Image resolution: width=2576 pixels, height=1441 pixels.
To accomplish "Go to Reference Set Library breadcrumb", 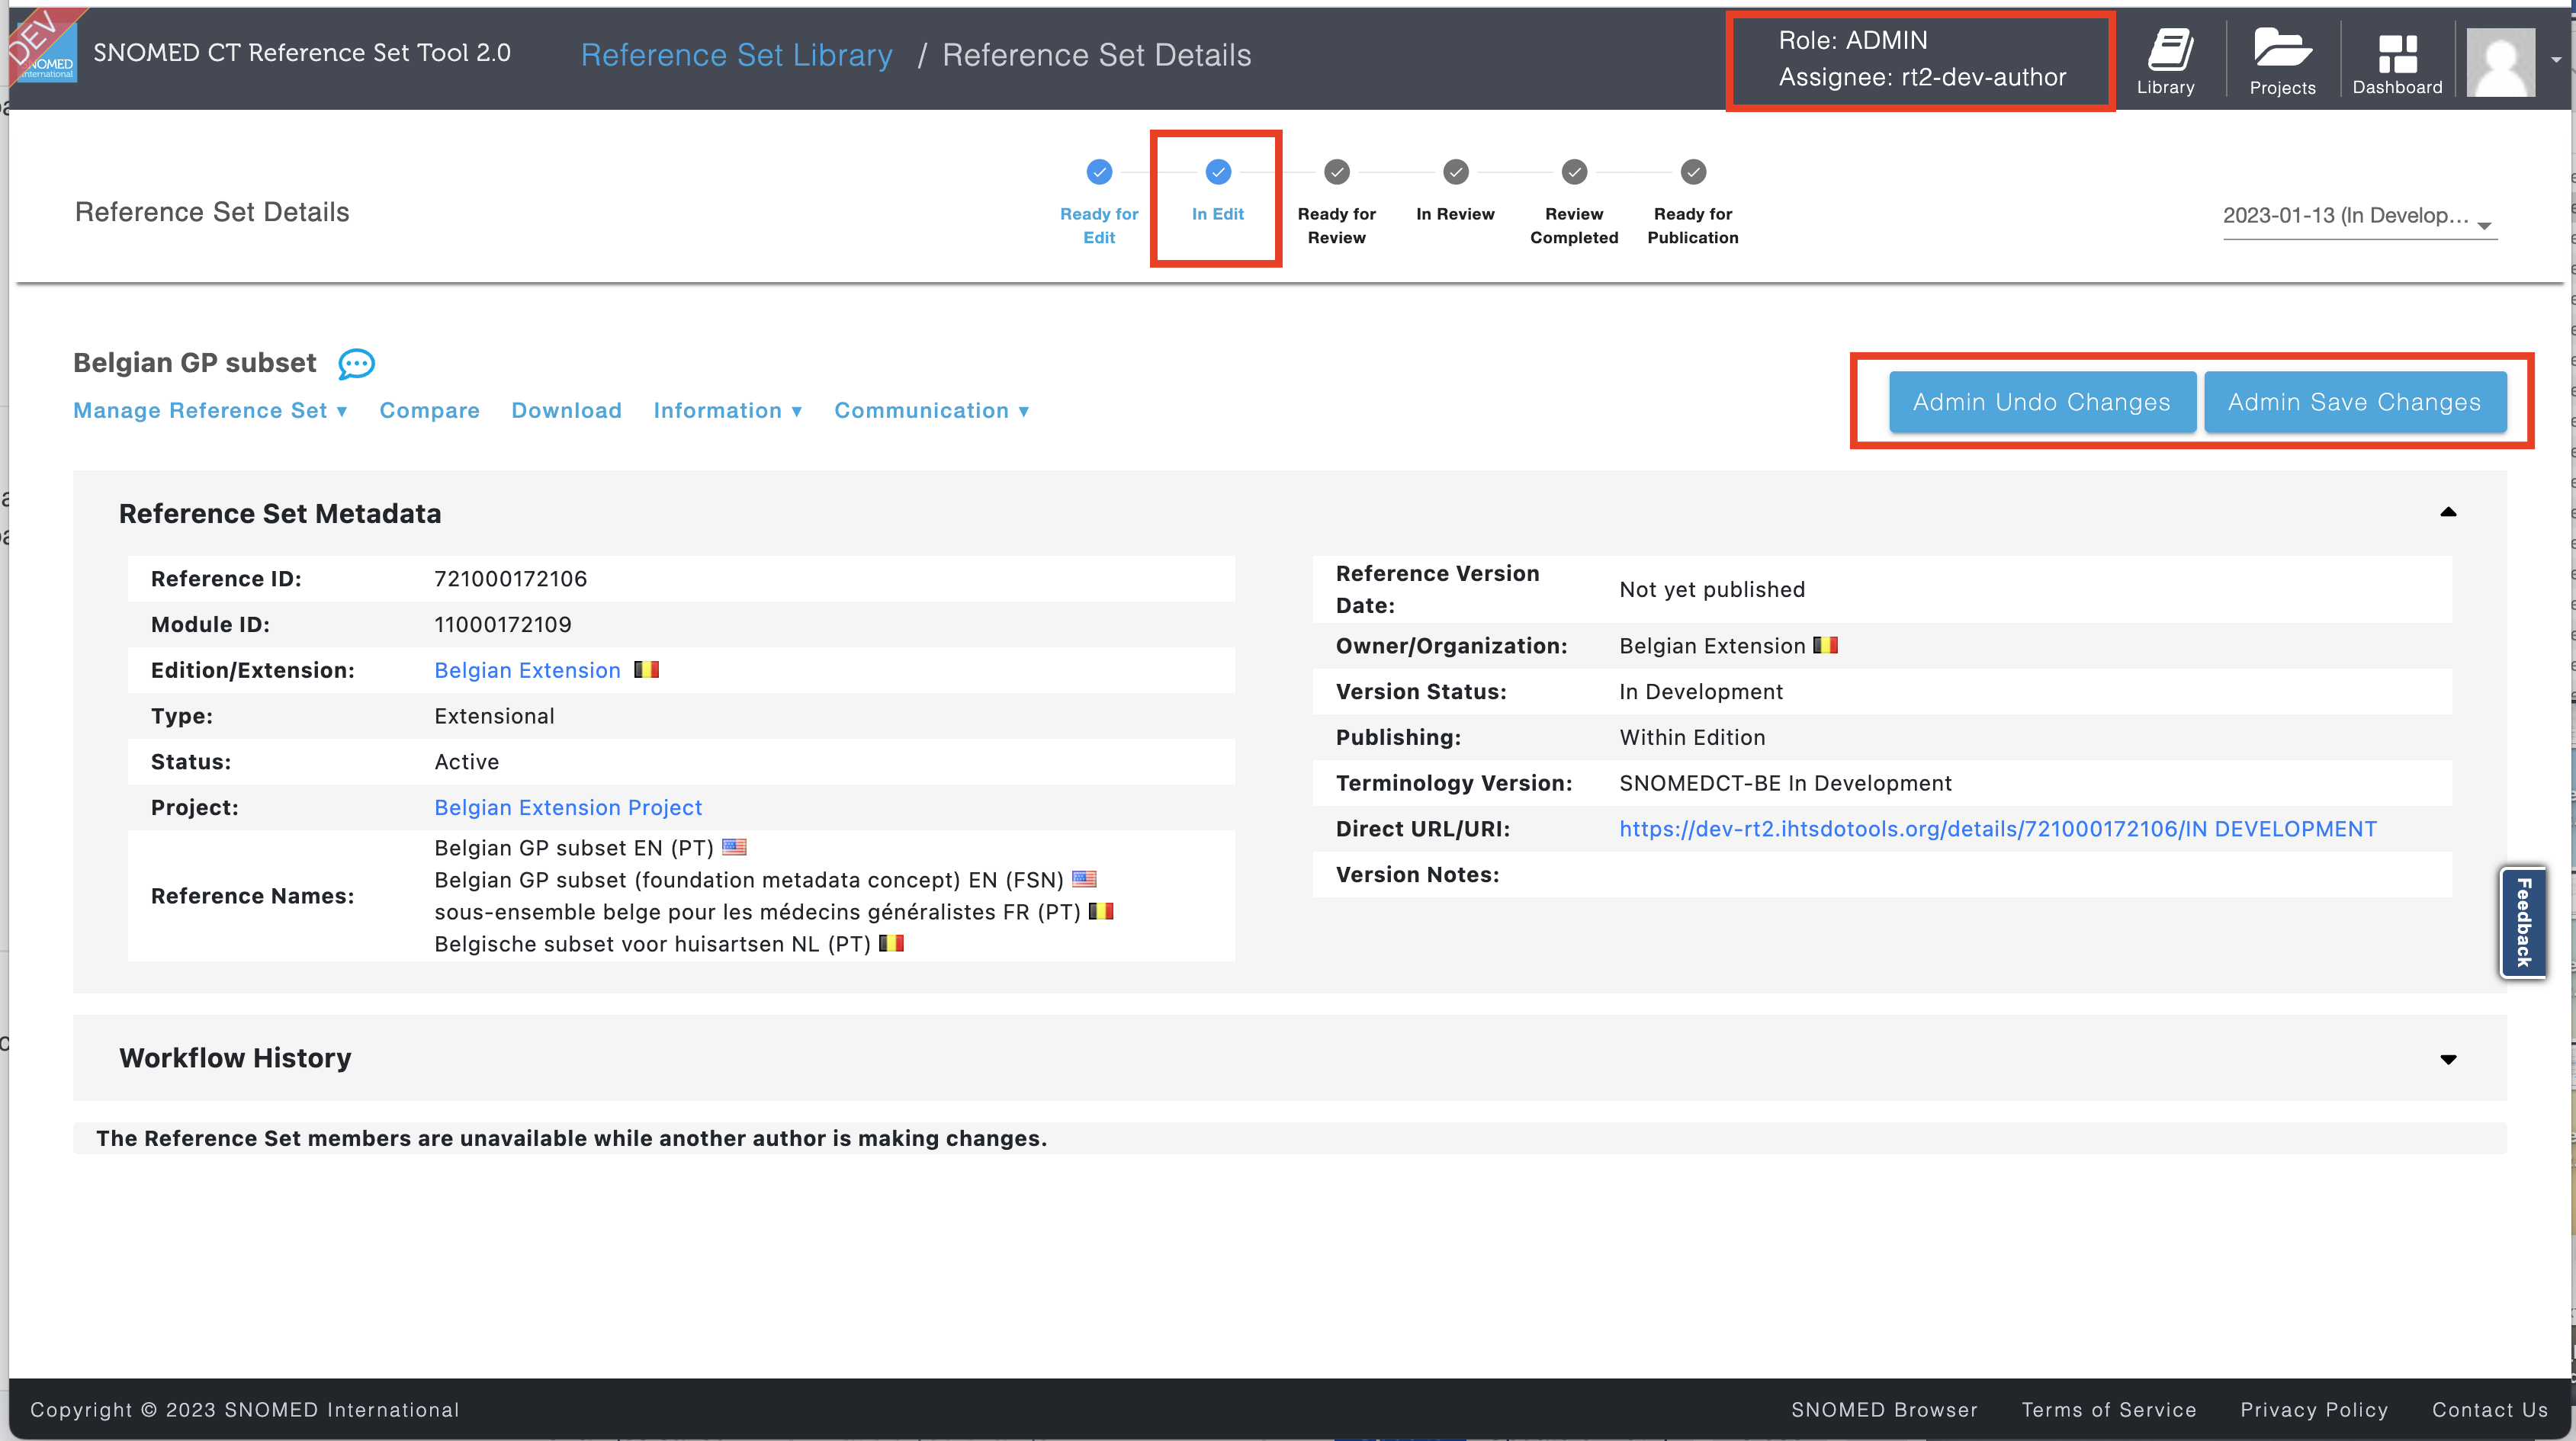I will click(736, 55).
